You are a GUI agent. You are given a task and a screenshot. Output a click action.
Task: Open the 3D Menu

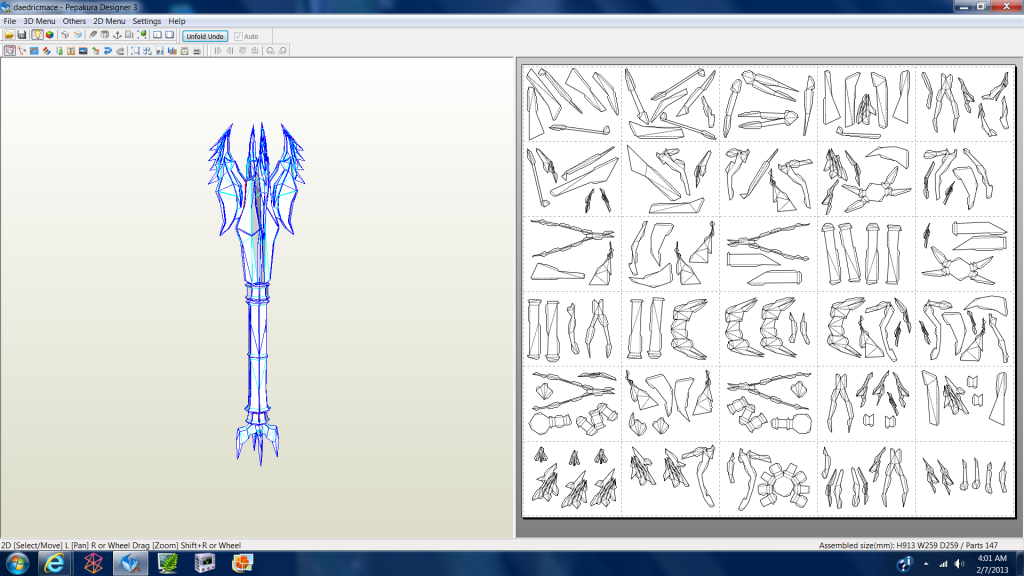(39, 21)
